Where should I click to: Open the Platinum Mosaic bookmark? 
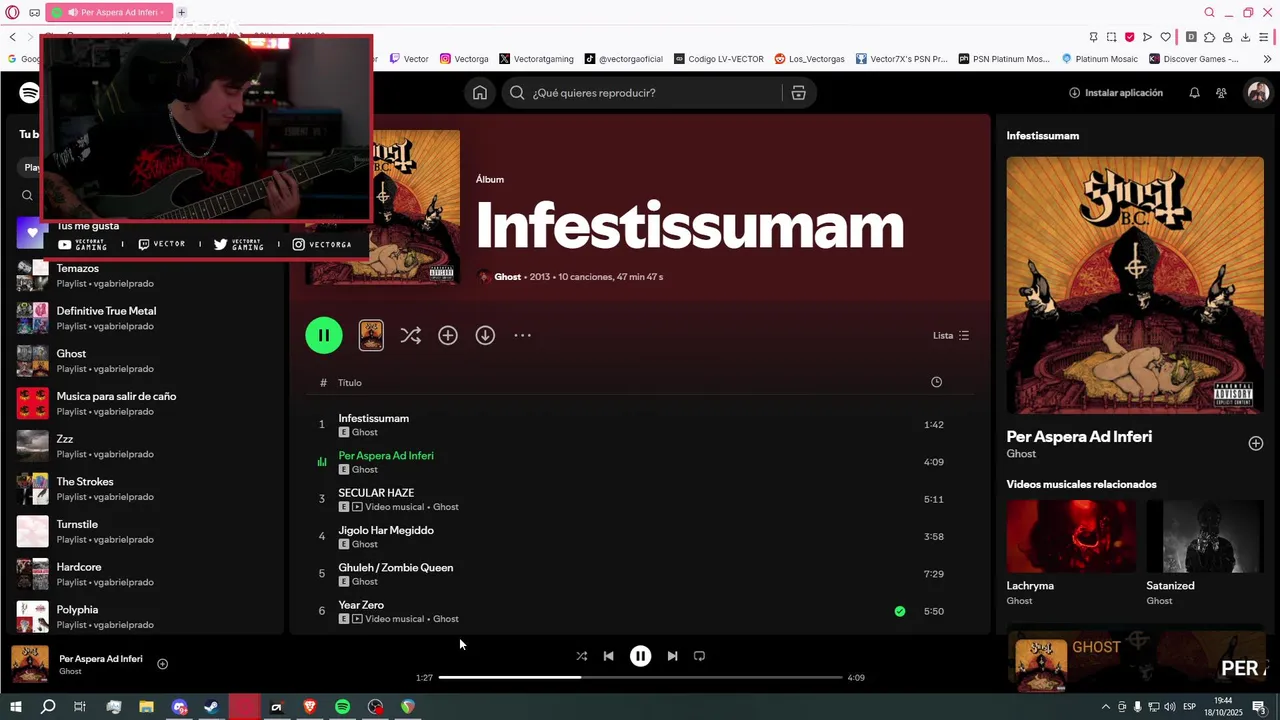pos(1099,59)
